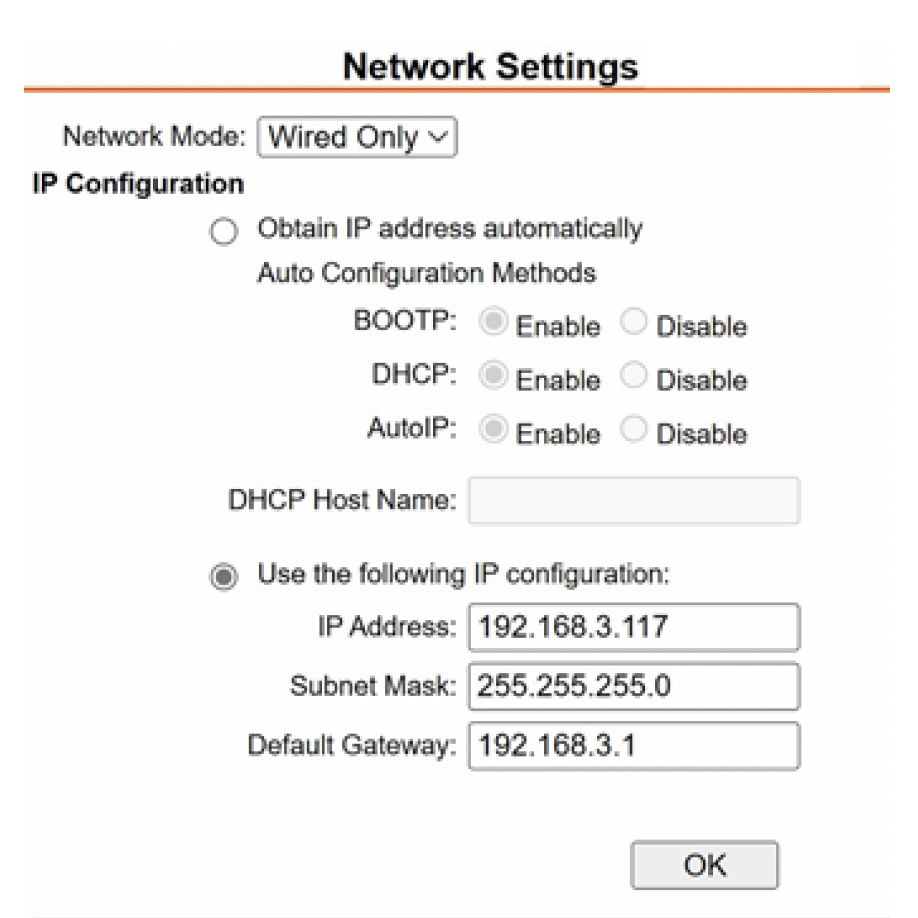Enable DHCP auto configuration
918x918 pixels.
[490, 378]
